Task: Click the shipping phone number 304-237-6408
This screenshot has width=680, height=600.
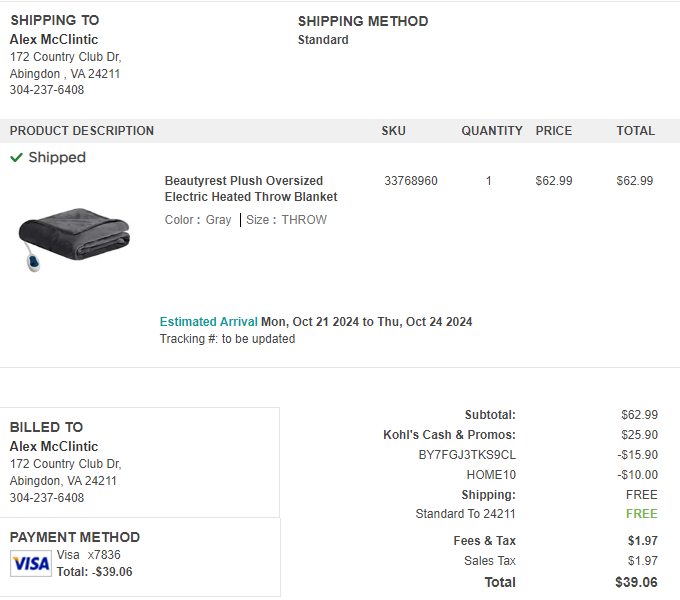Action: (47, 90)
